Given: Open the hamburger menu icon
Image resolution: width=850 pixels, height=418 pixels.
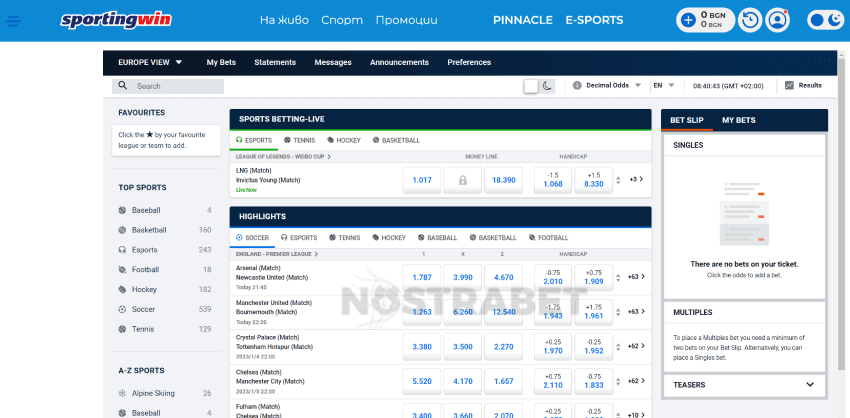Looking at the screenshot, I should (14, 21).
